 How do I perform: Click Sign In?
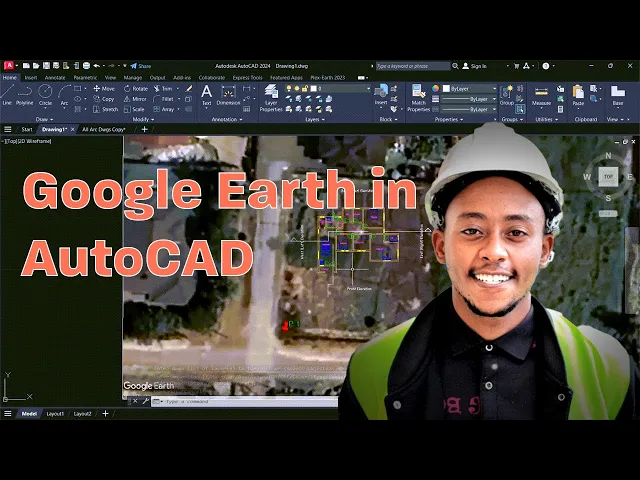(x=474, y=66)
